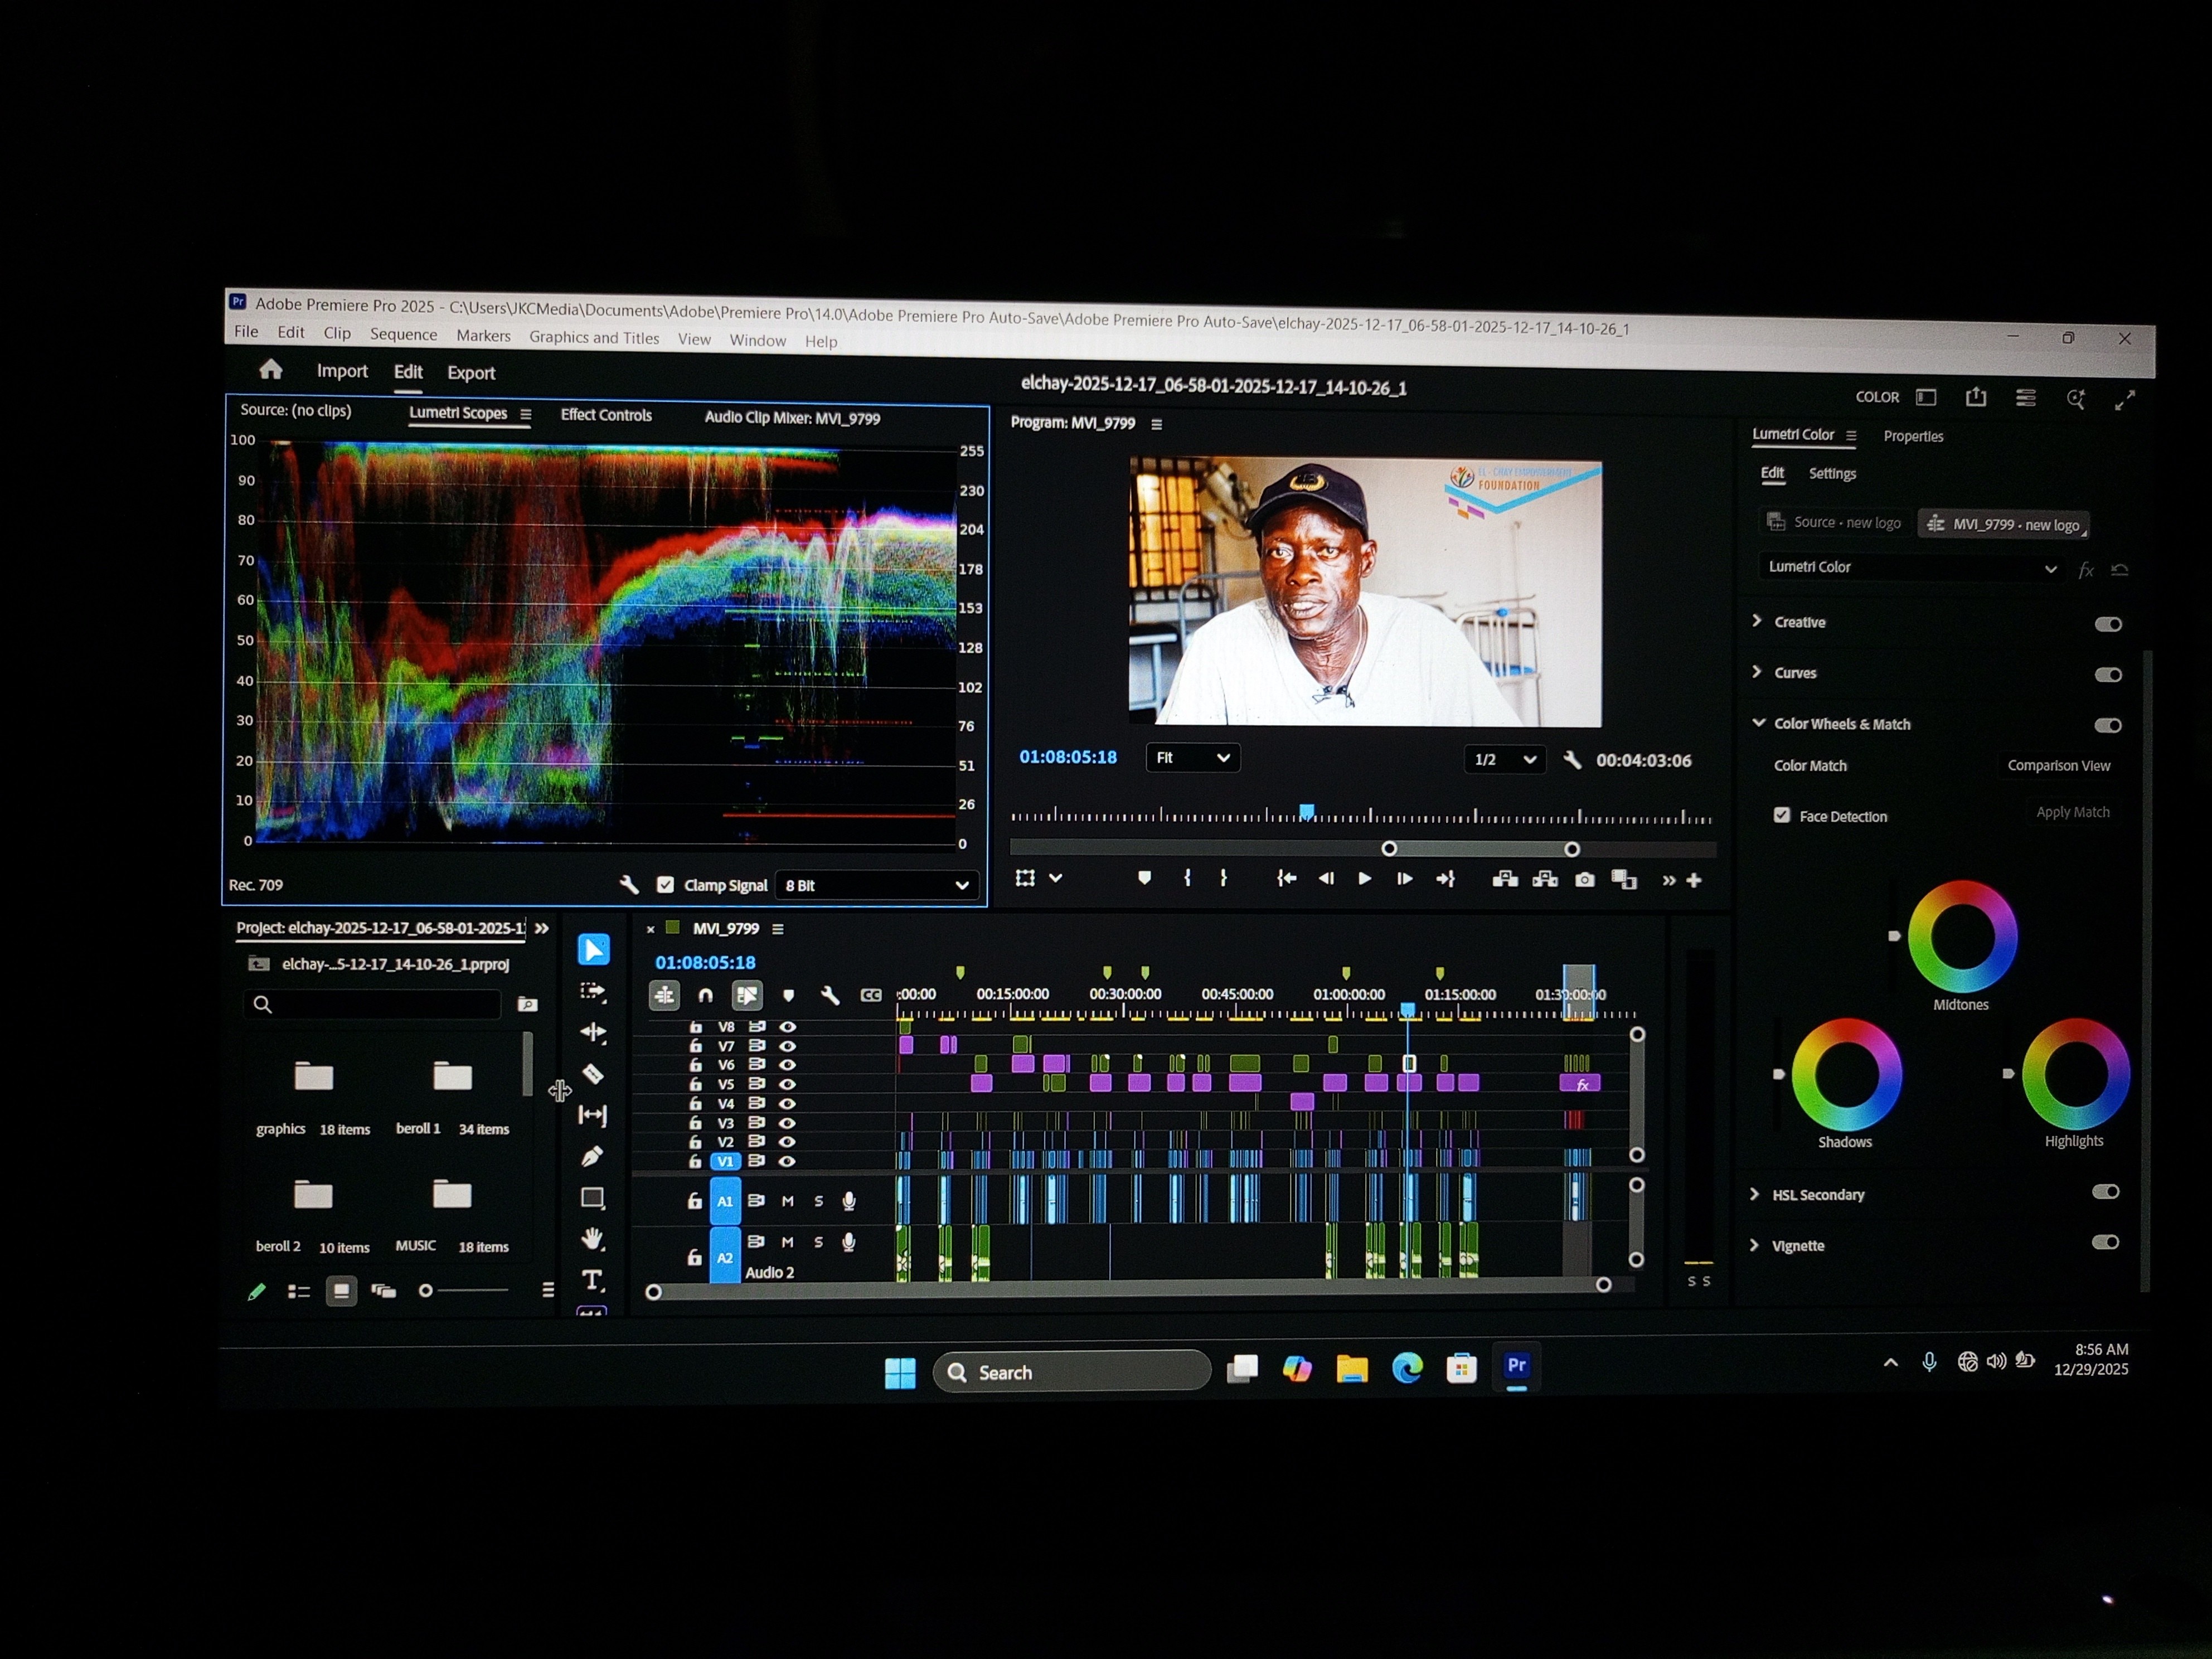
Task: Open the Fit zoom level dropdown
Action: [1192, 758]
